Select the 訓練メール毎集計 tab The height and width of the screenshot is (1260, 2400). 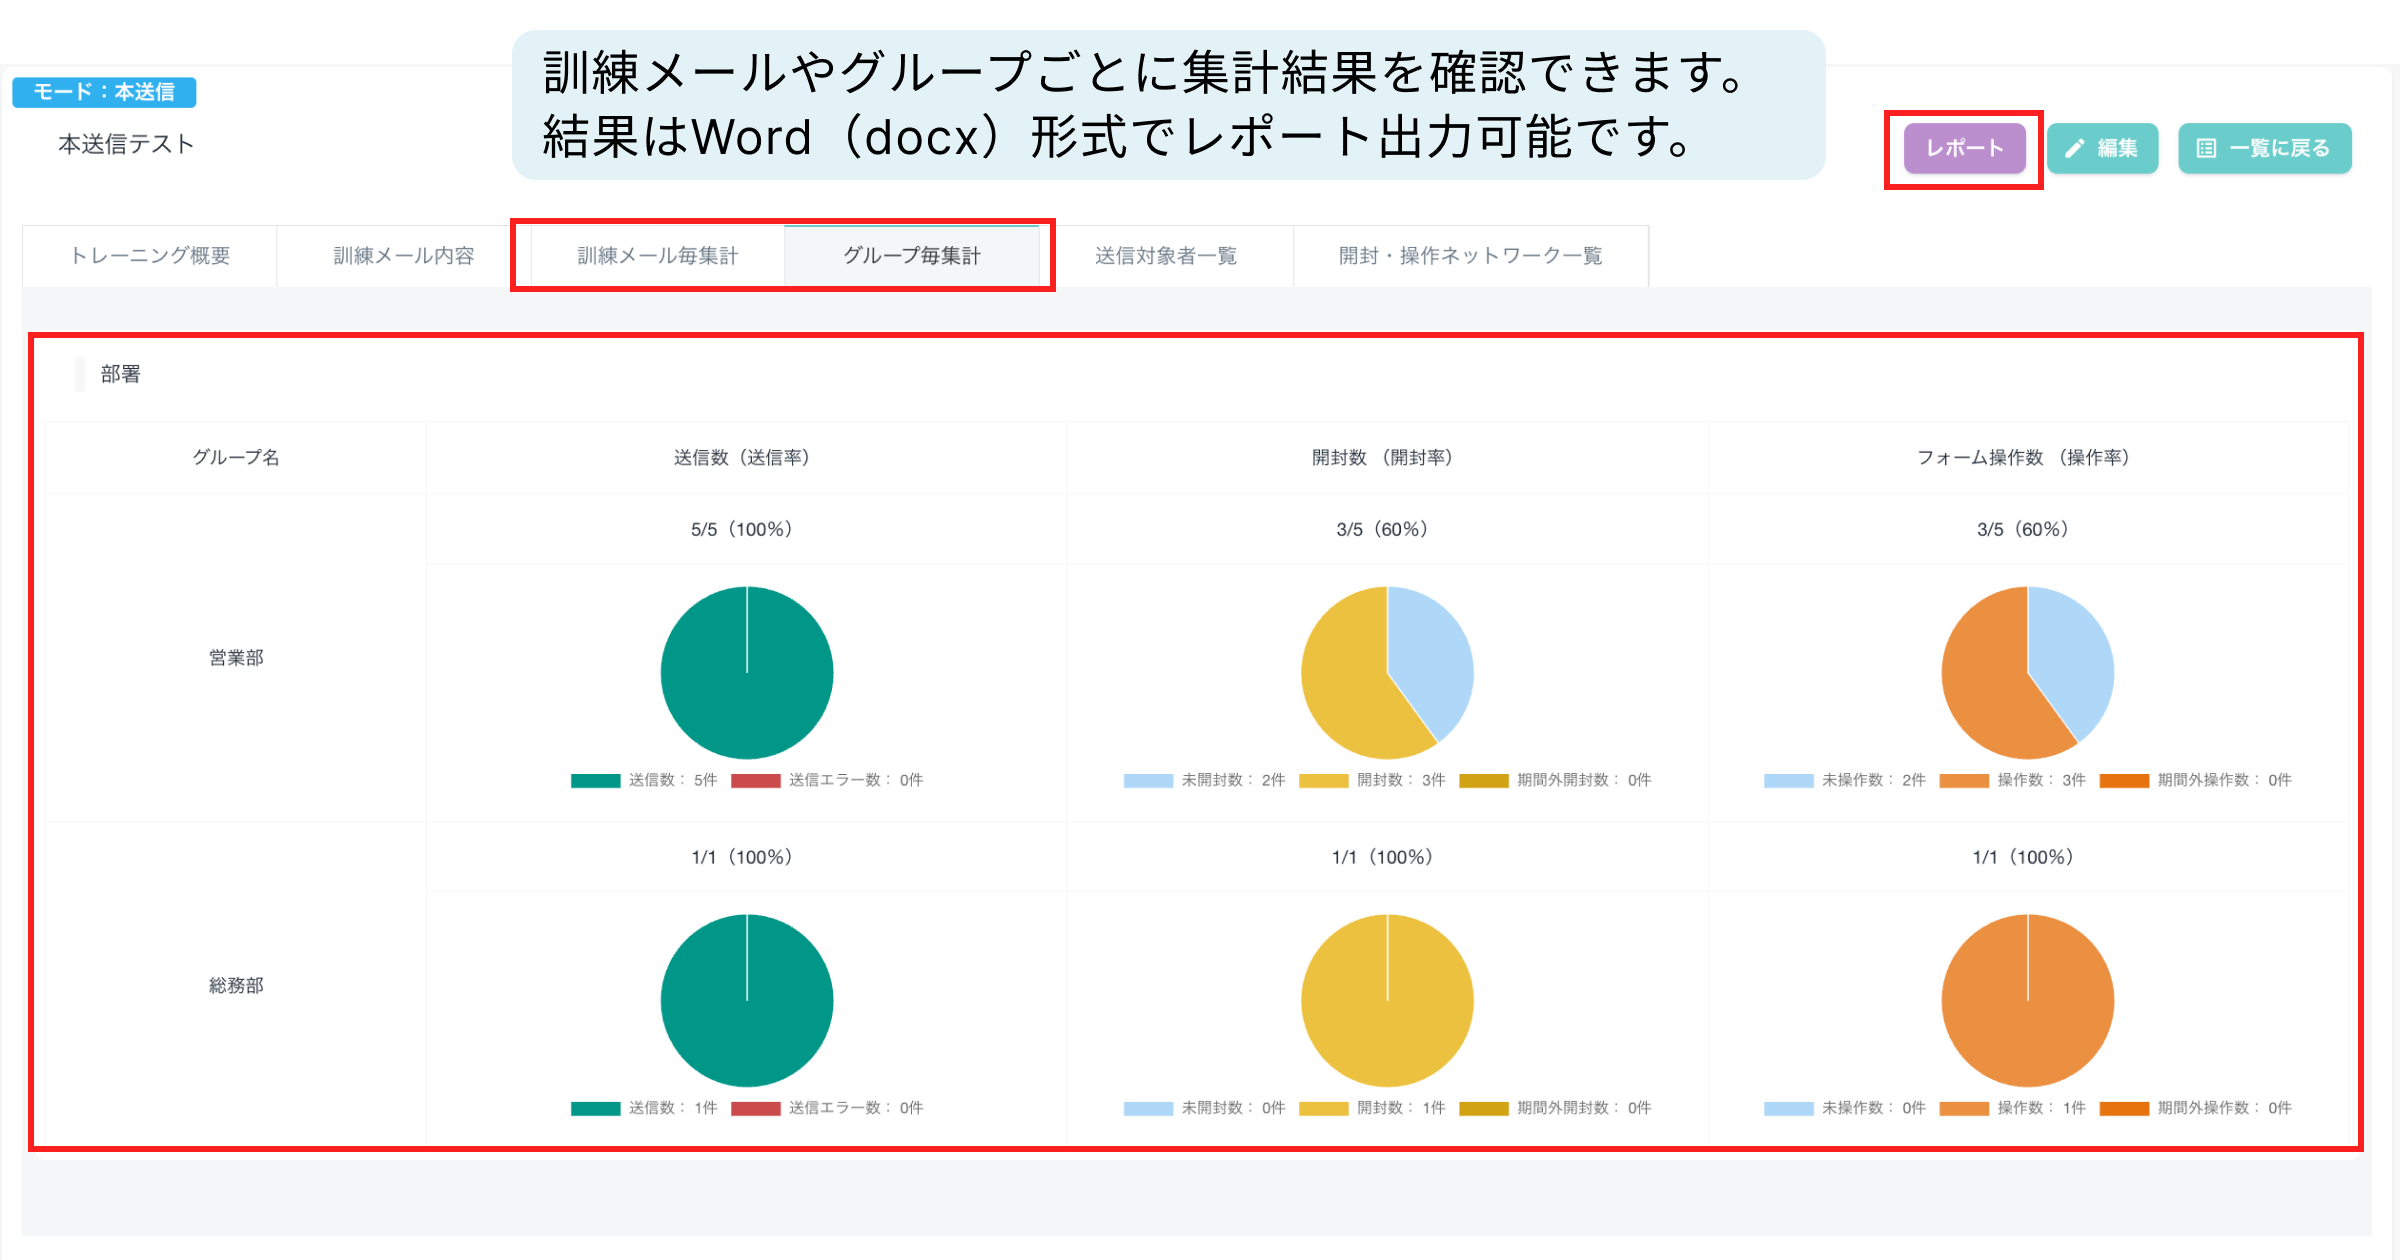[657, 256]
